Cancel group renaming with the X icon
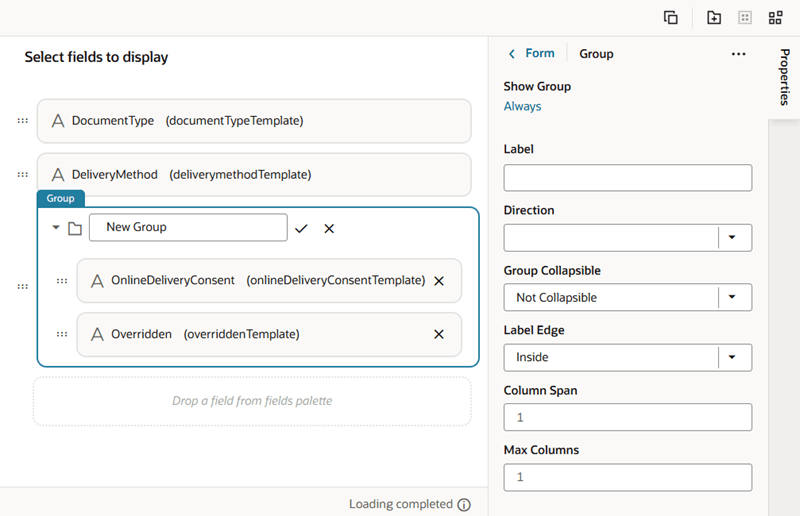 point(329,229)
